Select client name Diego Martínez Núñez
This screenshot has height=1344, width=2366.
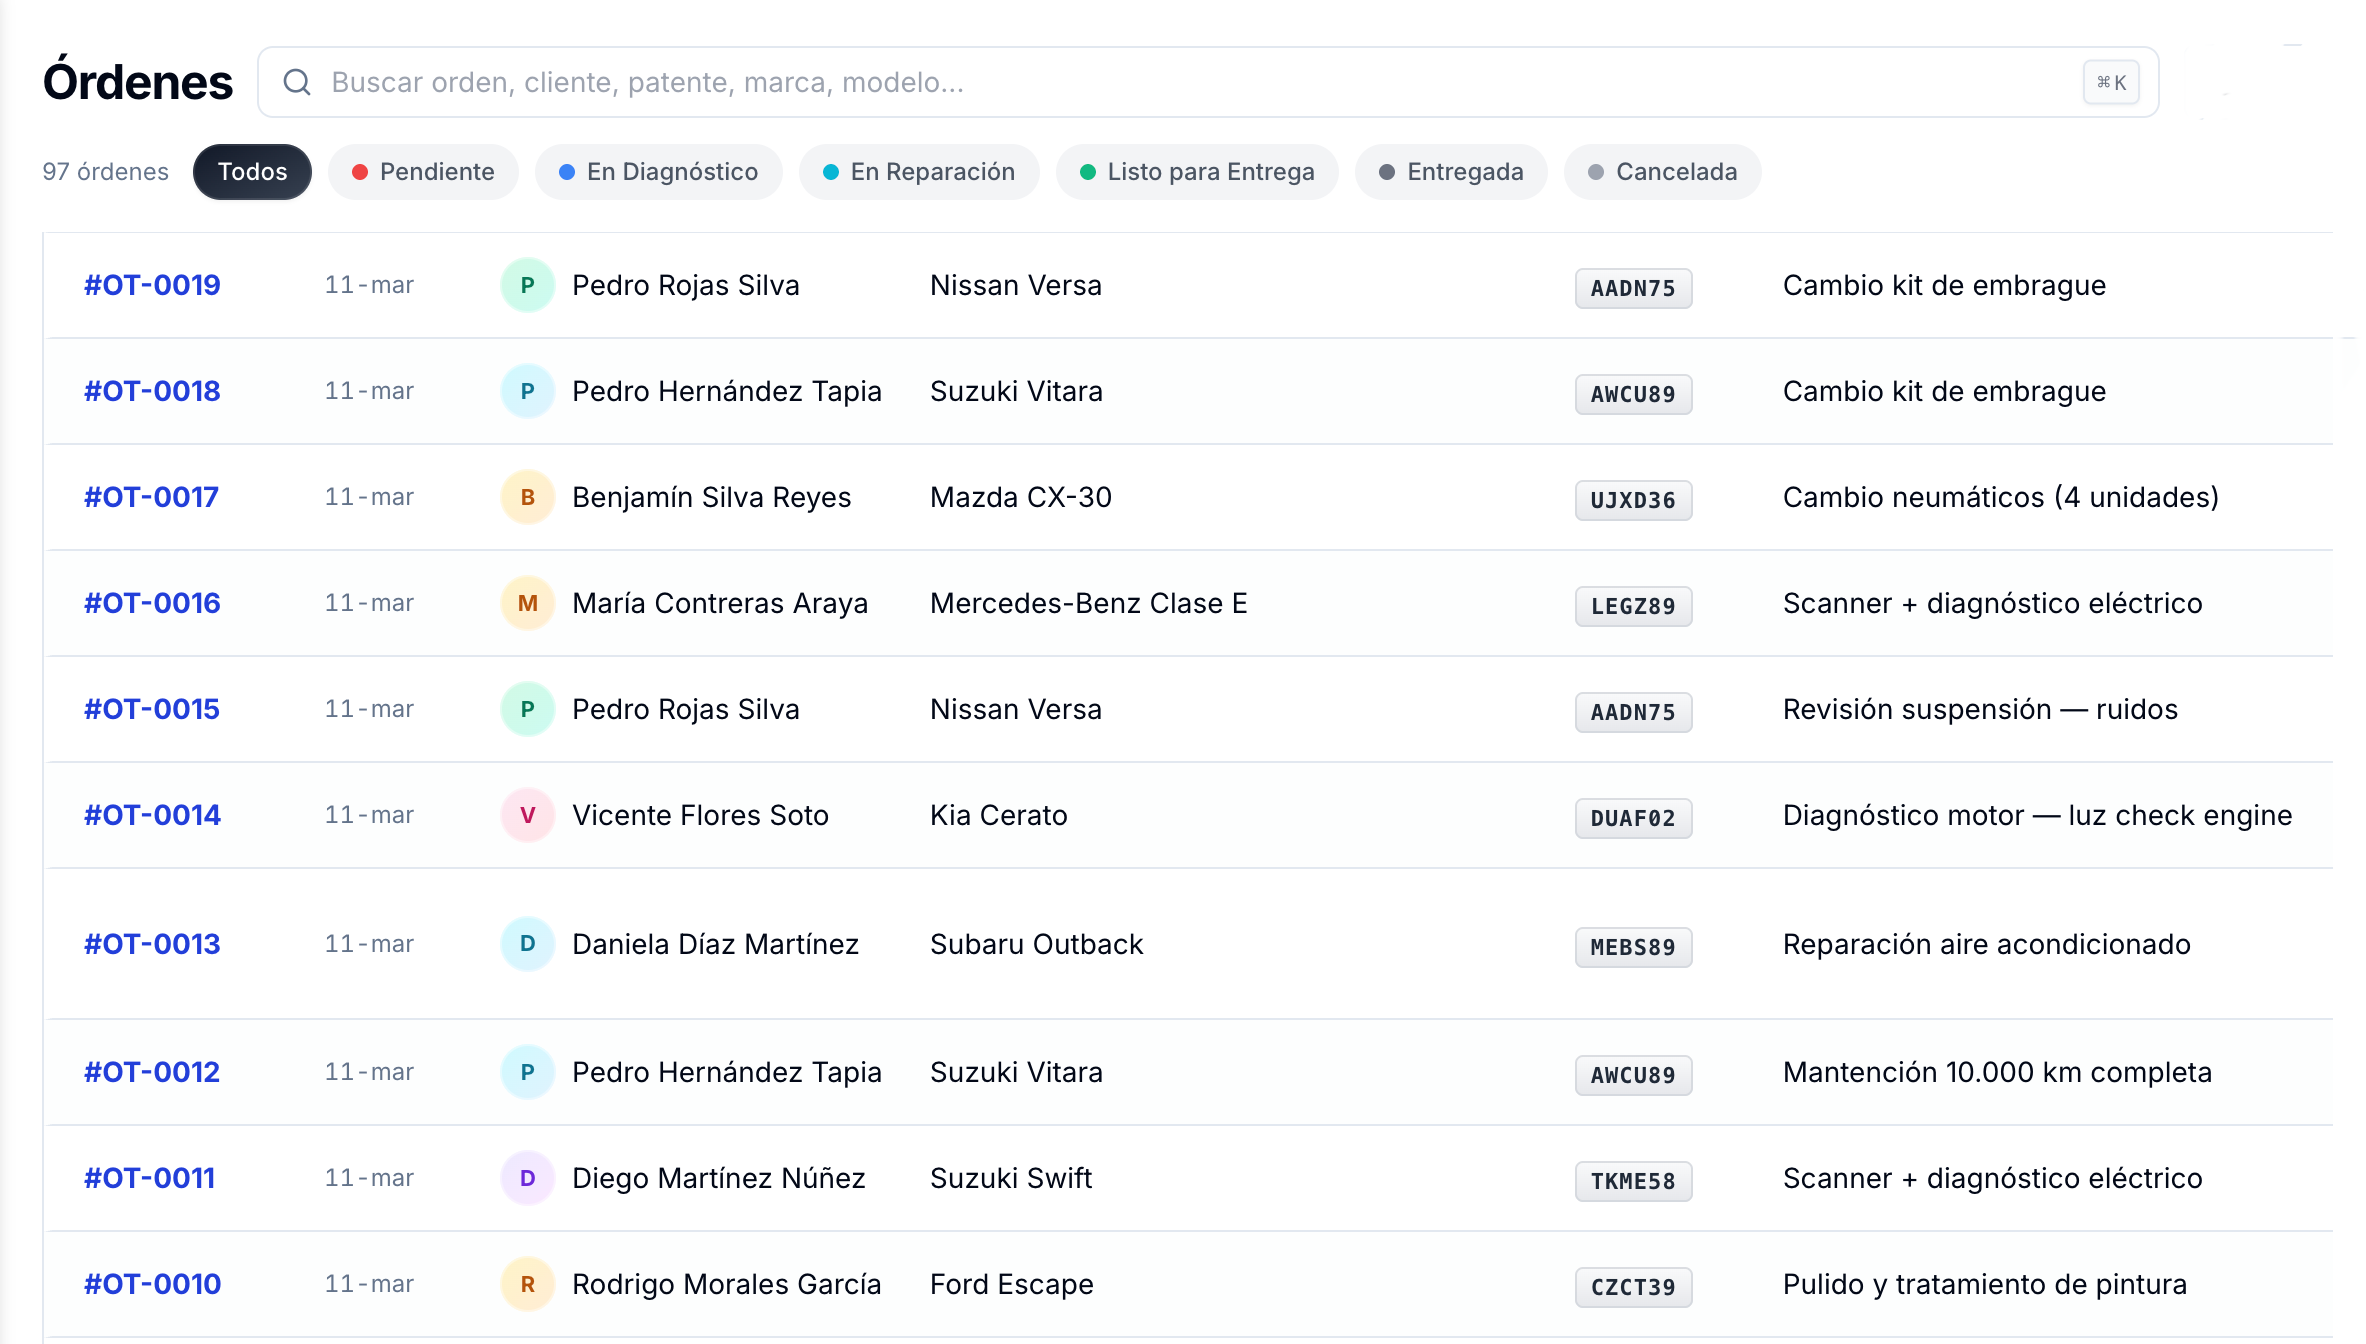[718, 1178]
